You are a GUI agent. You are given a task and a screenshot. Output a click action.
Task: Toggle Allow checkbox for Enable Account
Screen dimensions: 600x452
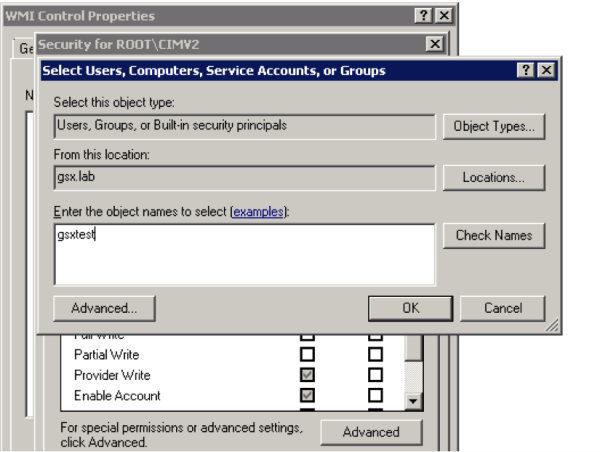pyautogui.click(x=307, y=395)
